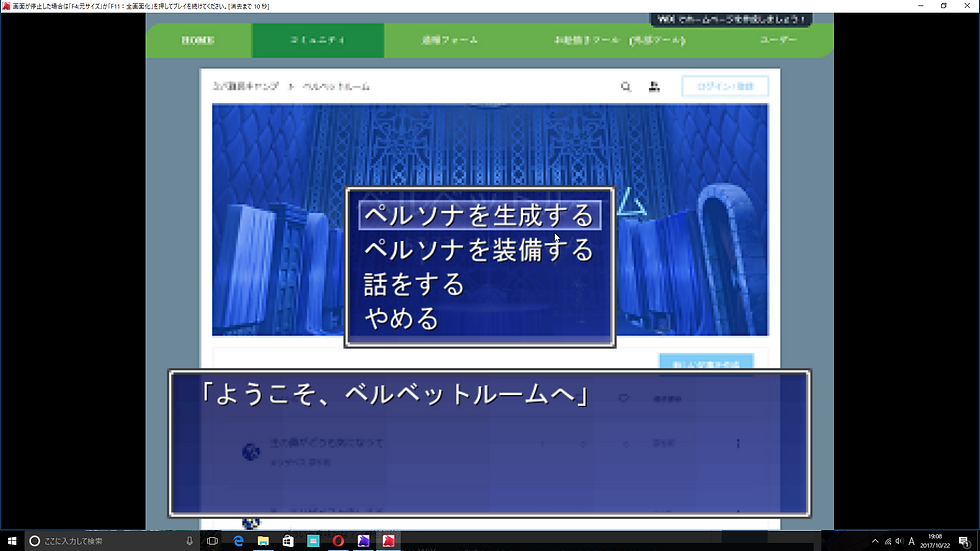The width and height of the screenshot is (980, 551).
Task: Click the login/register button
Action: point(725,86)
